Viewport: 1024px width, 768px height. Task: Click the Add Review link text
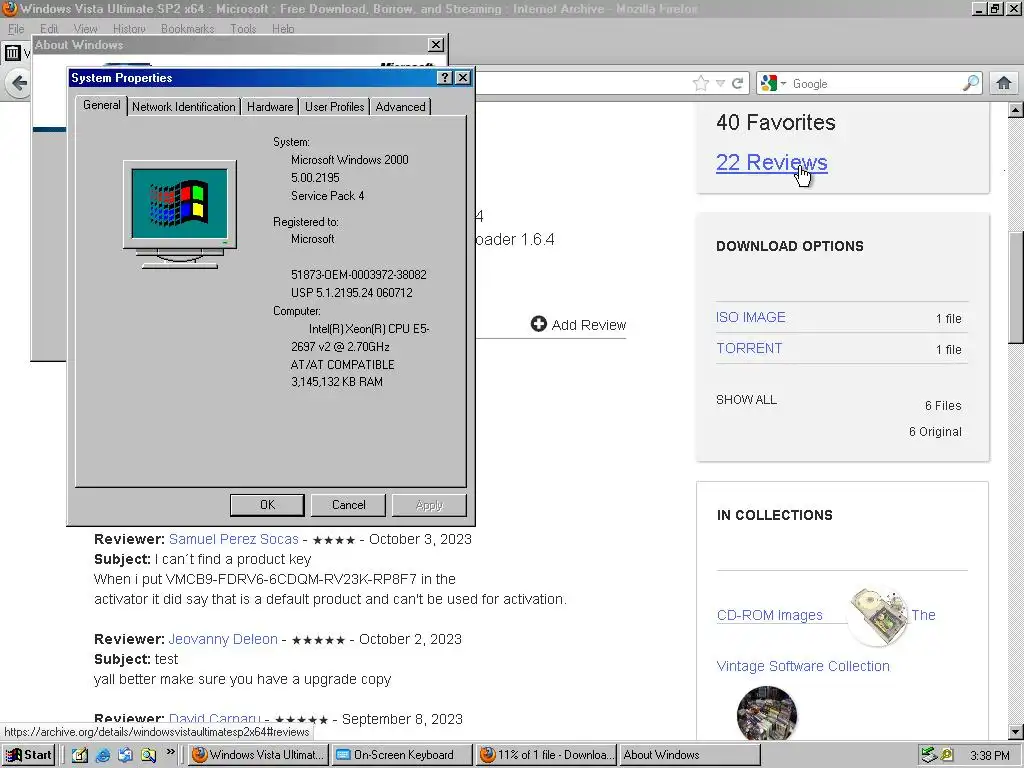point(588,325)
